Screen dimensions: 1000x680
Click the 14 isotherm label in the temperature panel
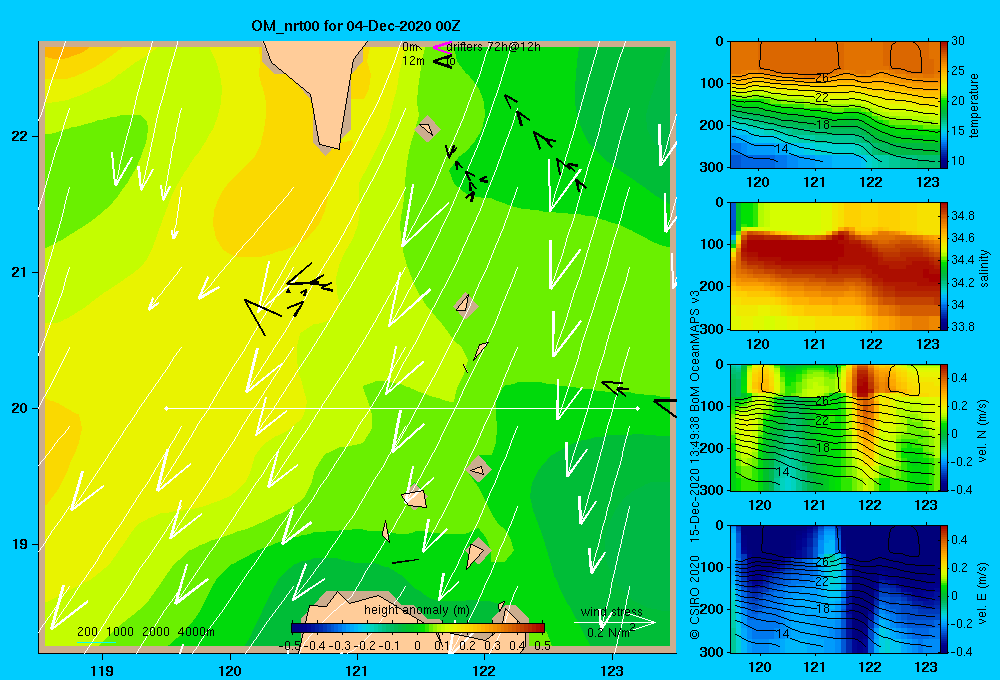[782, 149]
